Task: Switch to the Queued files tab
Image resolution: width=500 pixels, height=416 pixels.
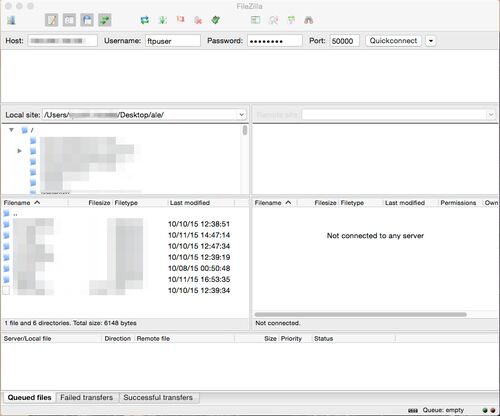Action: 29,397
